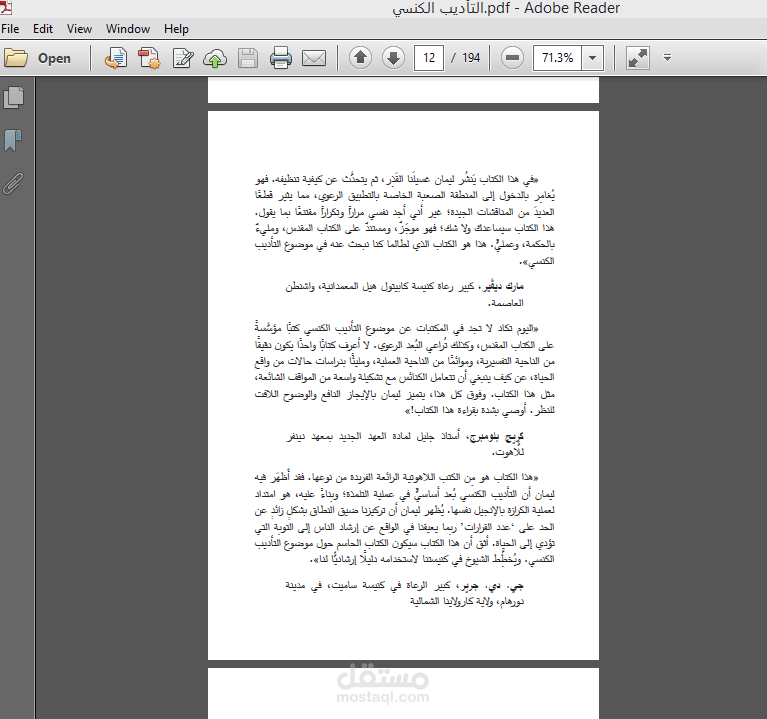Open the zoom level dropdown arrow
Screen dimensions: 767x719
point(592,58)
